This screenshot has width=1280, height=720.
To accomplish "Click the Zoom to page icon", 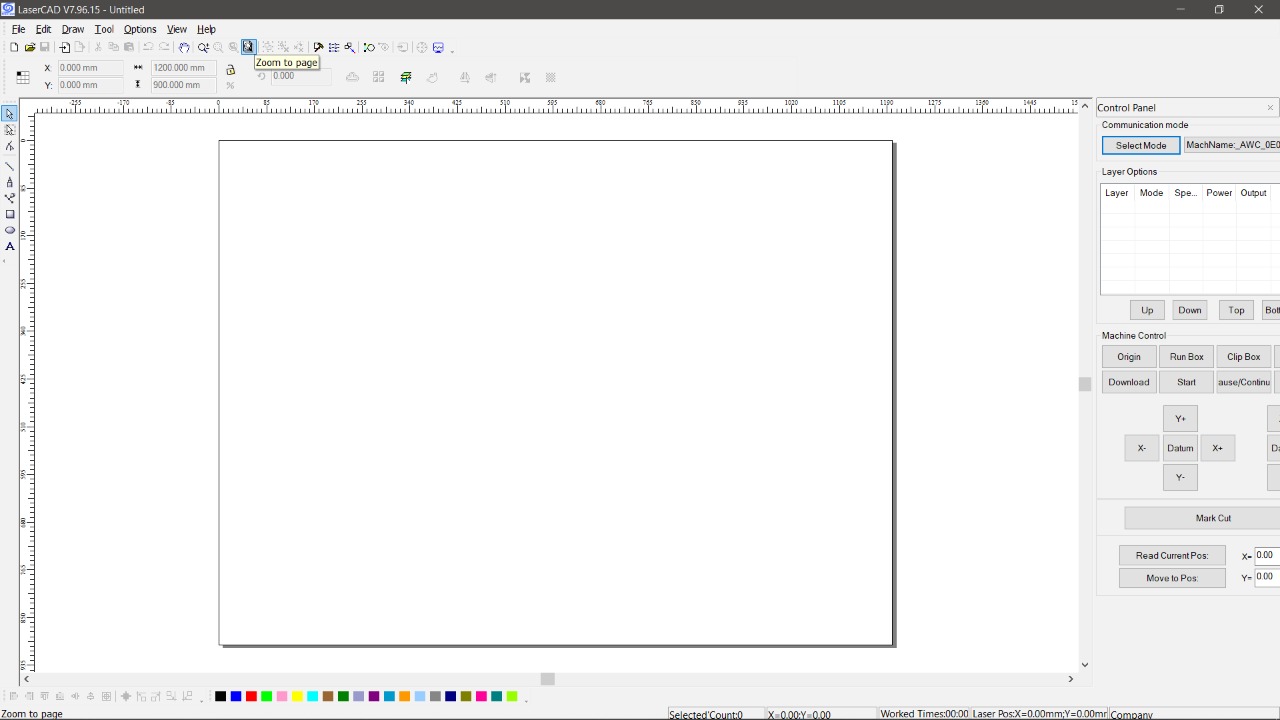I will point(248,47).
